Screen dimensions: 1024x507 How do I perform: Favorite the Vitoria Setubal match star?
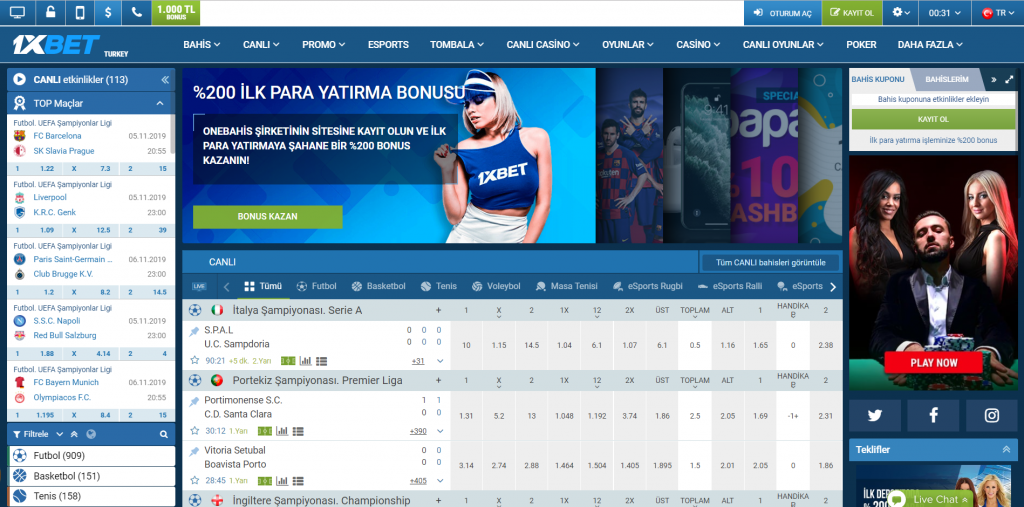tap(195, 481)
